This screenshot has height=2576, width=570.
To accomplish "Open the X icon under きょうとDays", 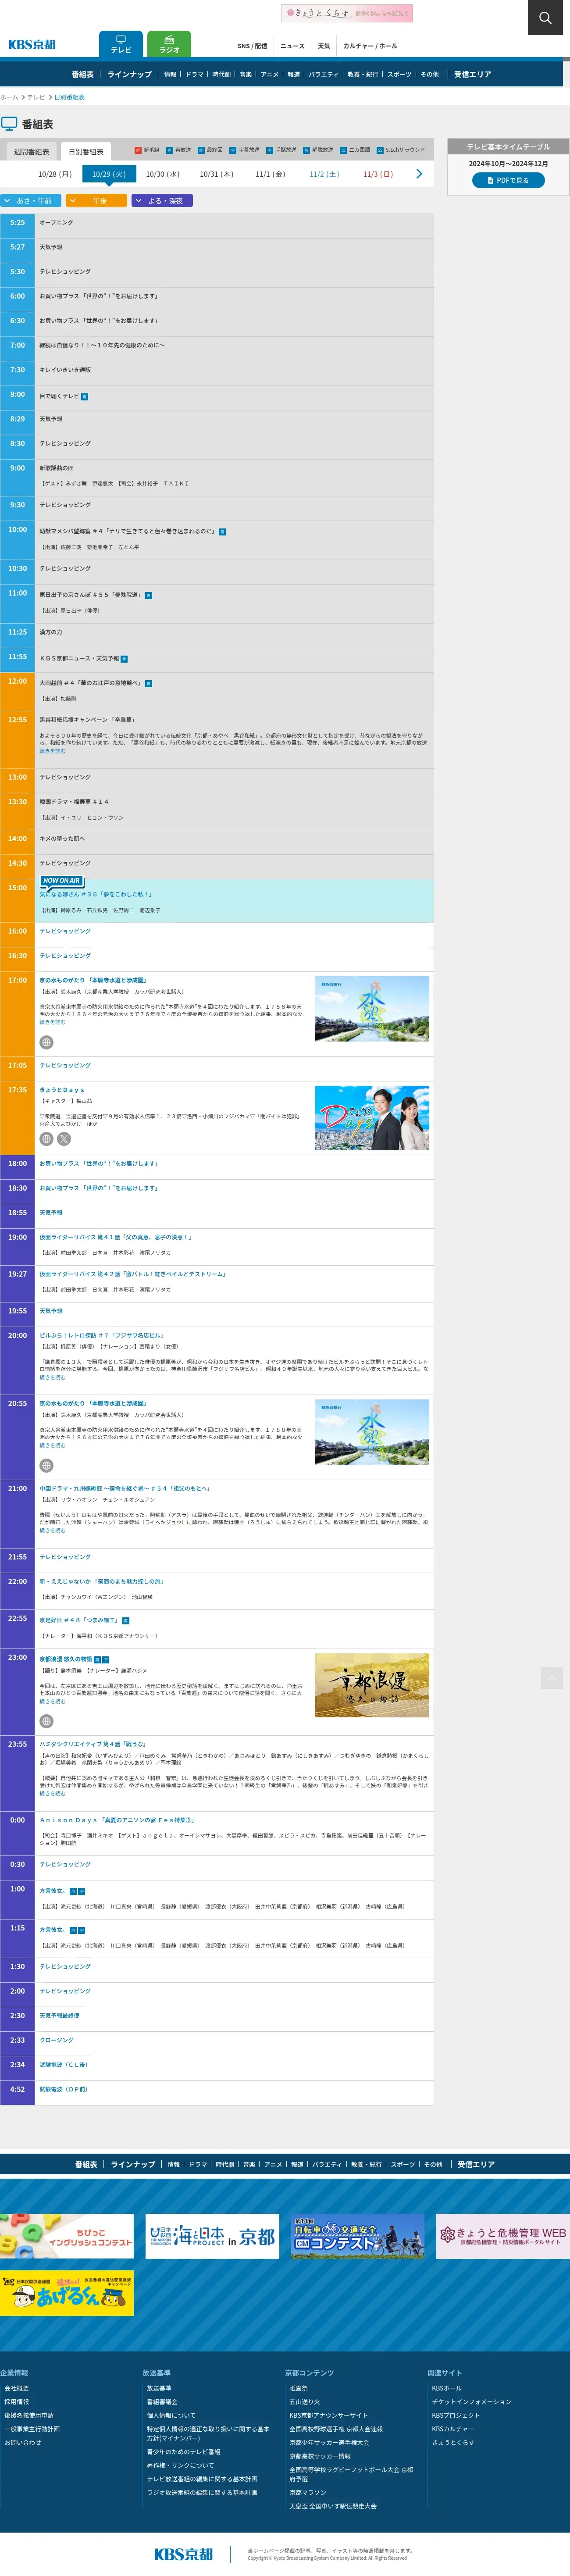I will [x=64, y=1139].
